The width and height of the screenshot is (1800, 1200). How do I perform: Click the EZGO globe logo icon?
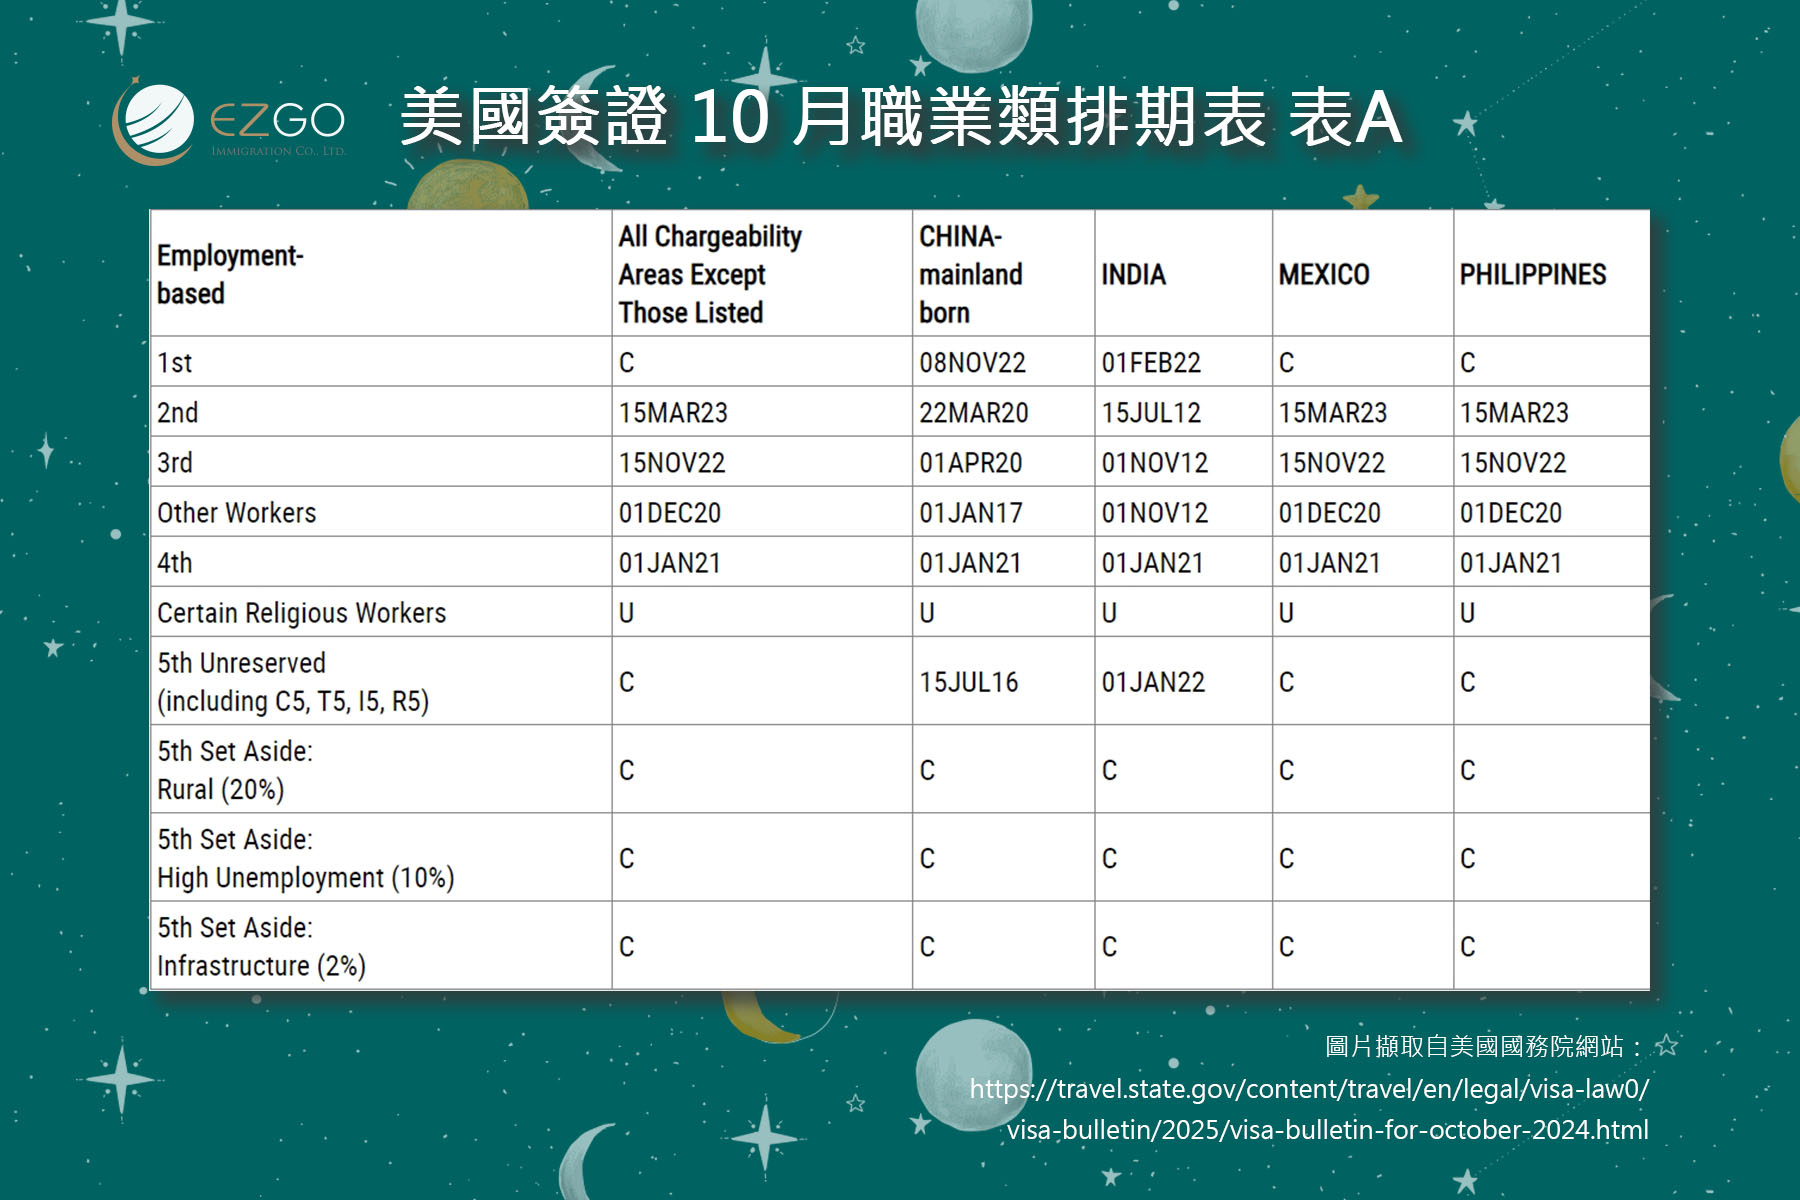(155, 122)
